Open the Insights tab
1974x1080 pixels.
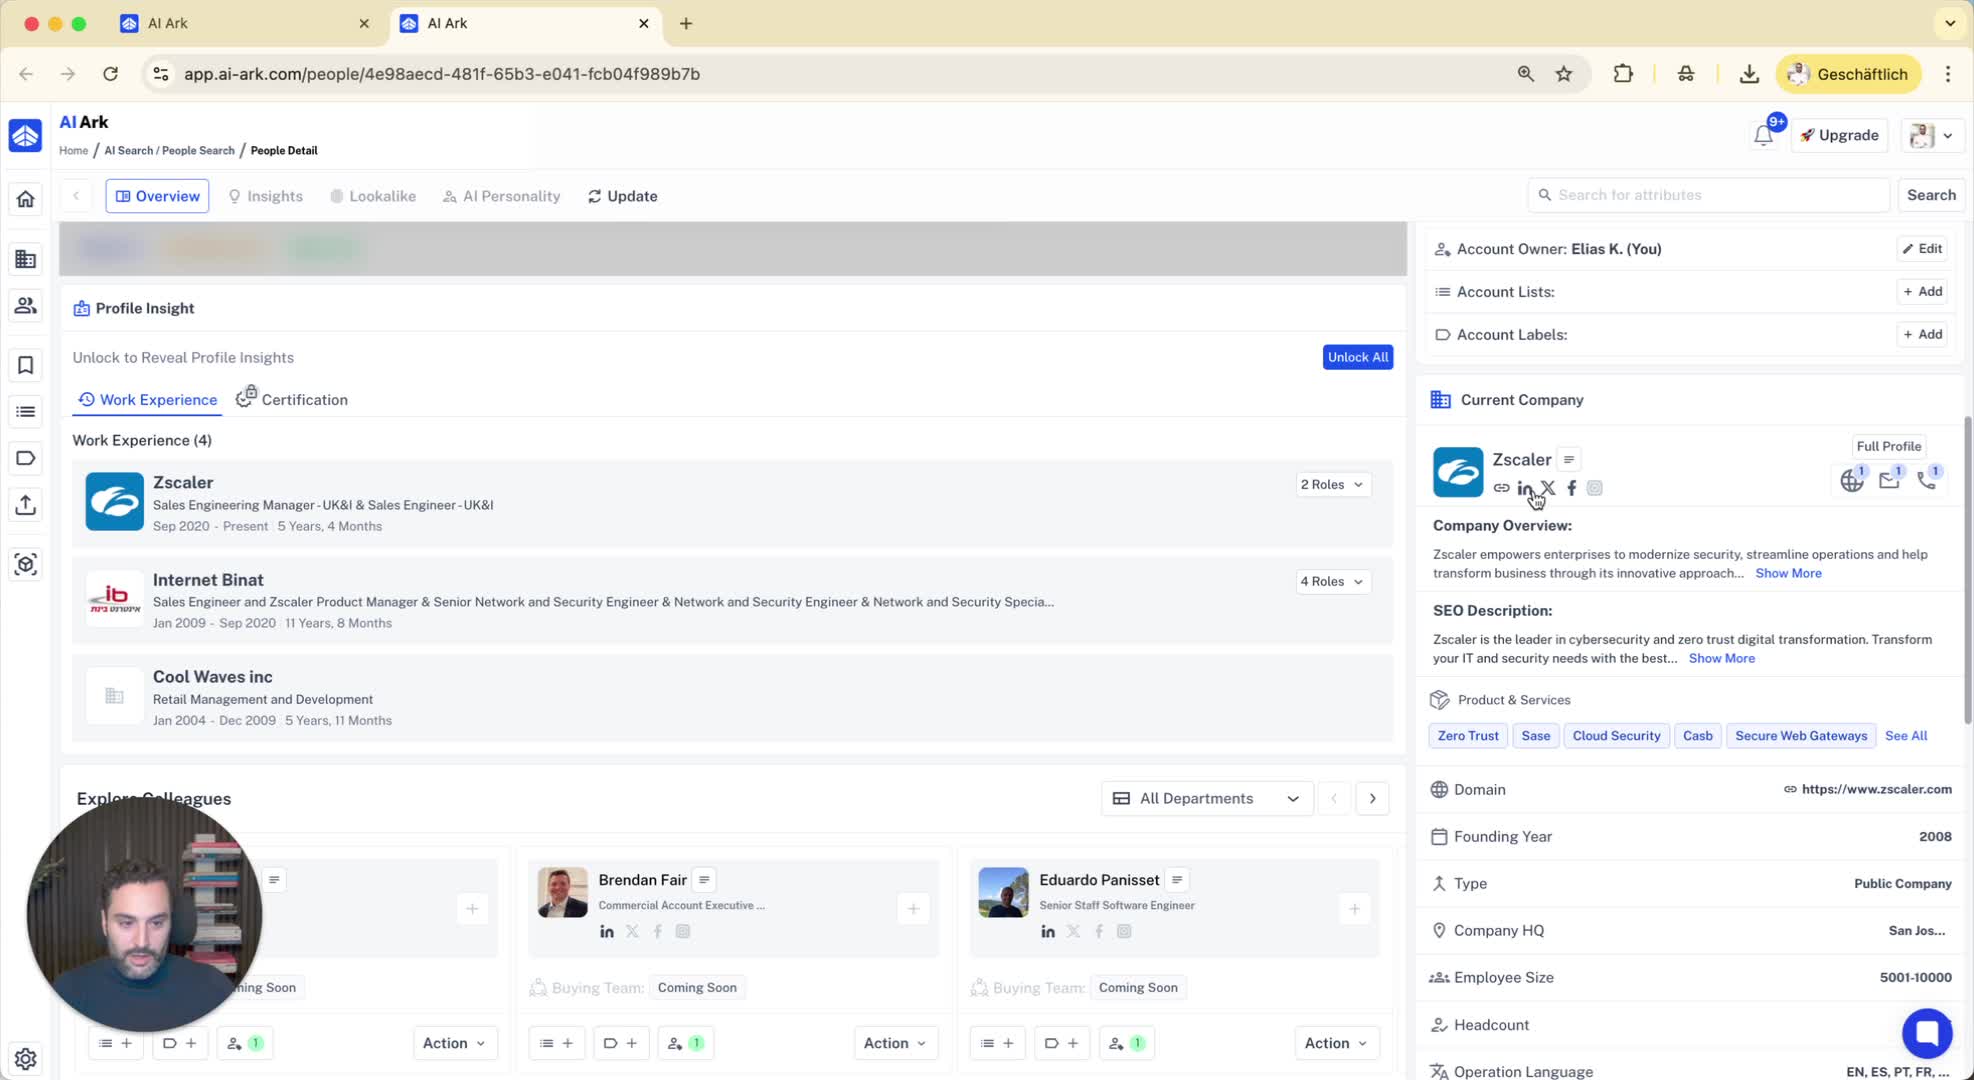265,196
